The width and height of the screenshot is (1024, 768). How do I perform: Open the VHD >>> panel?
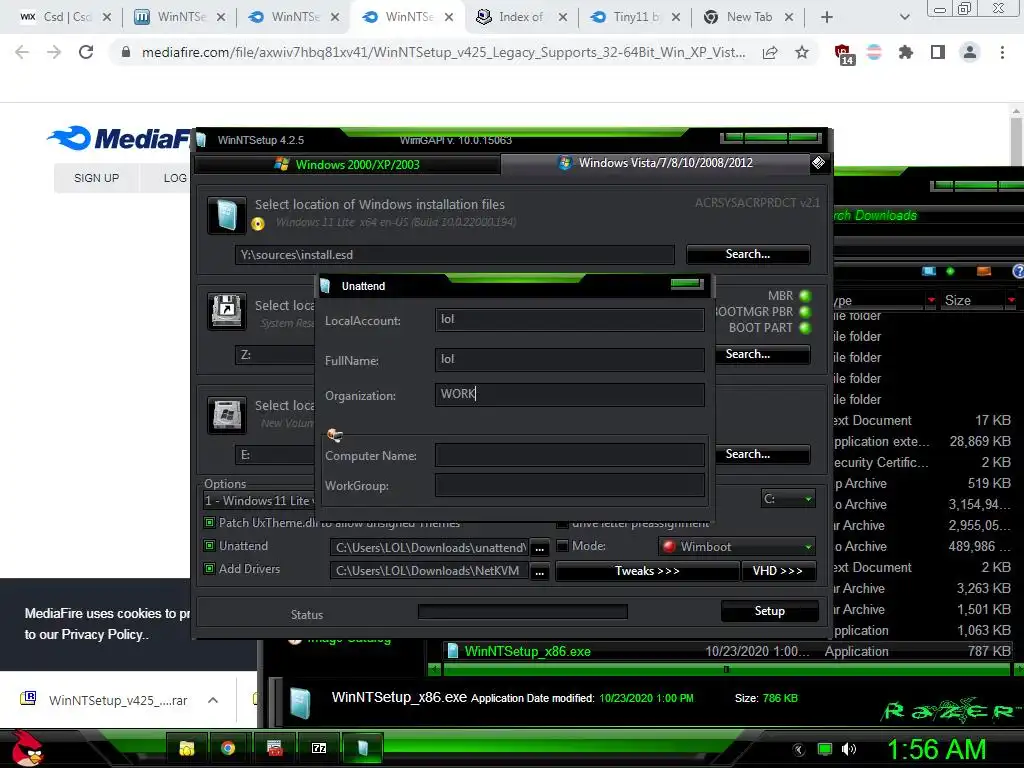pos(778,571)
